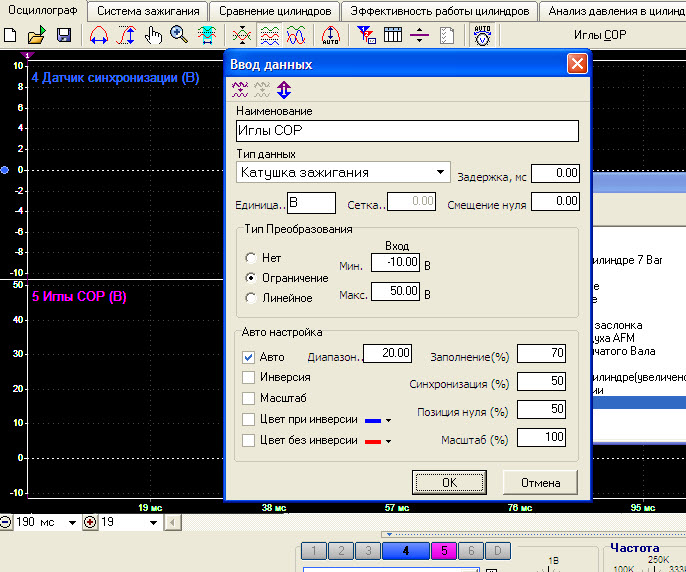Image resolution: width=686 pixels, height=572 pixels.
Task: Click the purple divider split icon
Action: coord(419,35)
